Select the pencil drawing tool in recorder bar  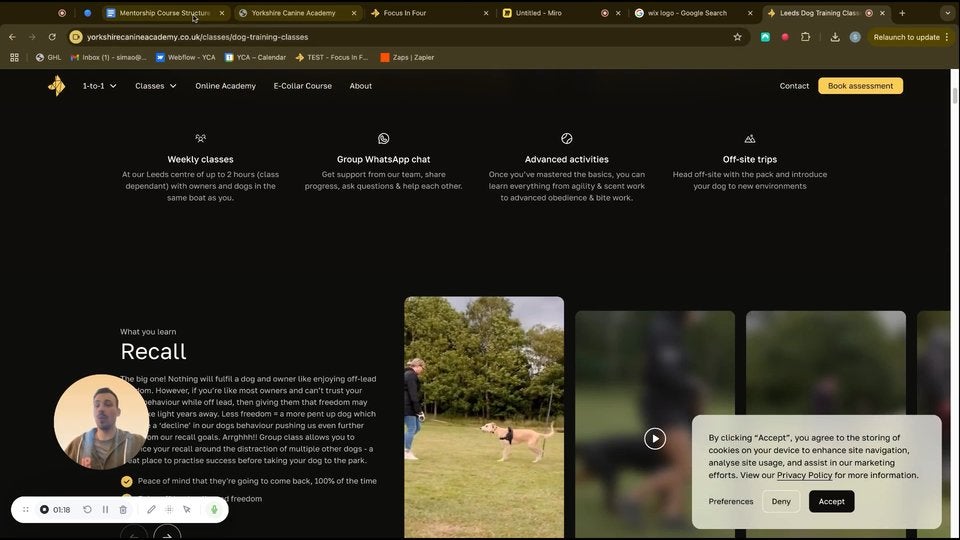click(x=151, y=509)
